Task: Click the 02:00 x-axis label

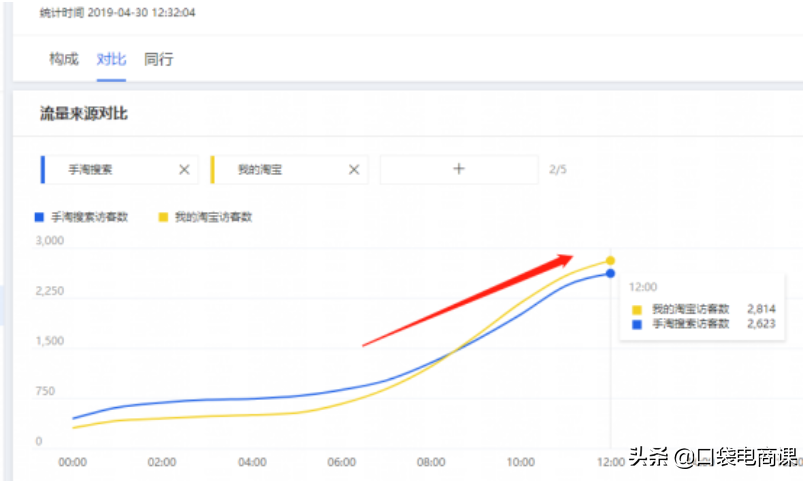Action: click(x=162, y=462)
